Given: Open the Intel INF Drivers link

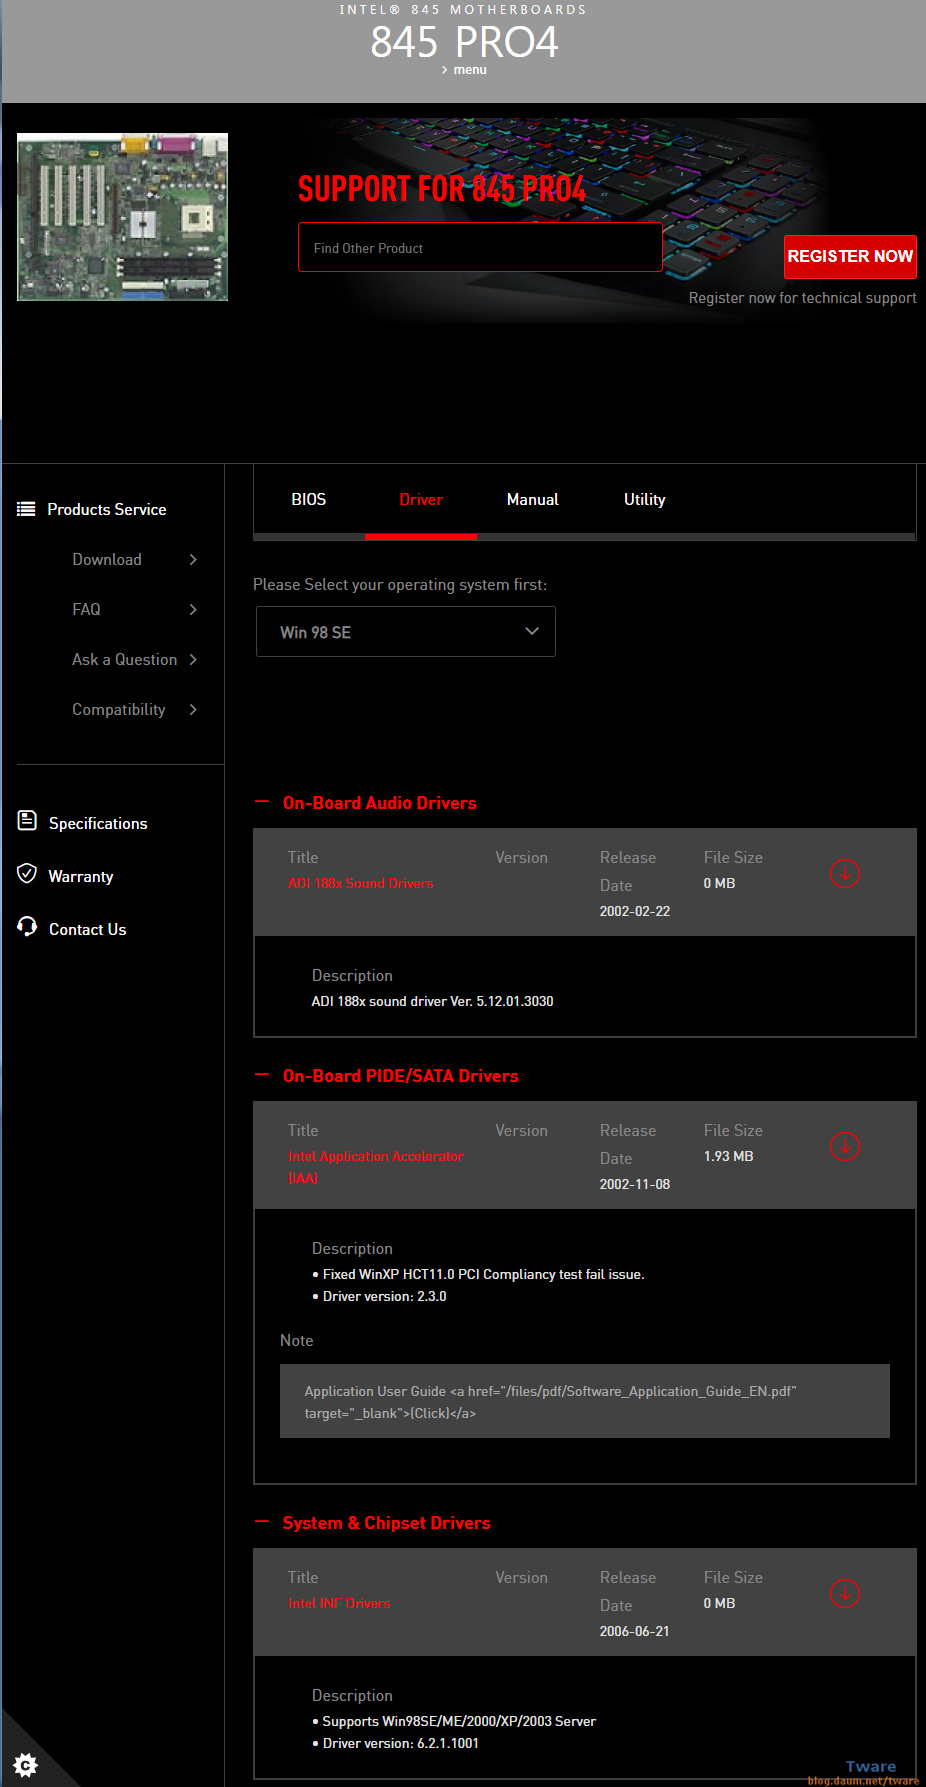Looking at the screenshot, I should (339, 1603).
